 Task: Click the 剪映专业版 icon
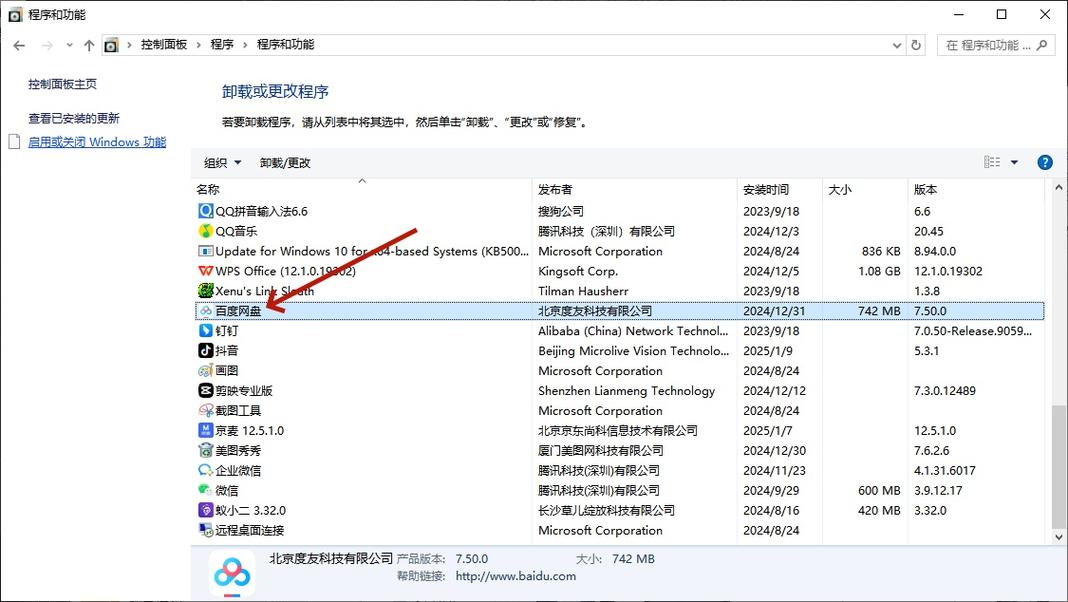(x=203, y=390)
